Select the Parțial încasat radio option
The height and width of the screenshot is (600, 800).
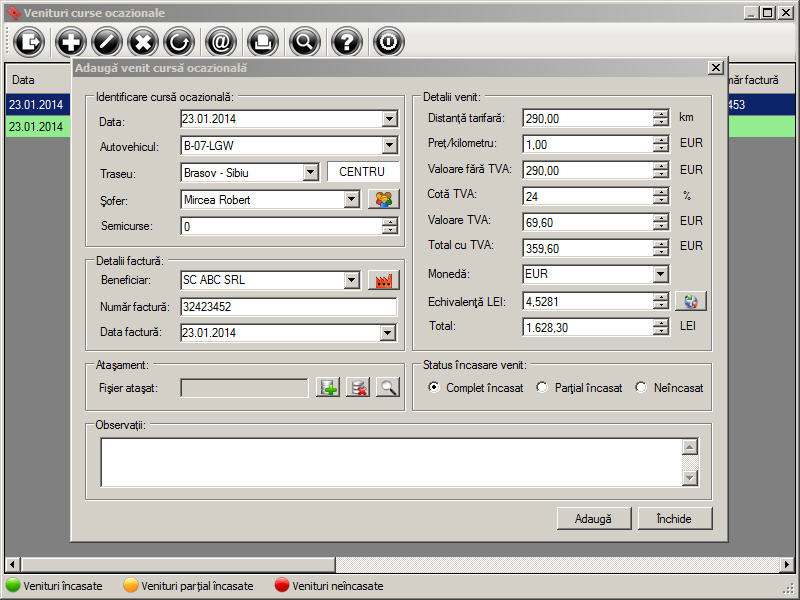(x=542, y=388)
